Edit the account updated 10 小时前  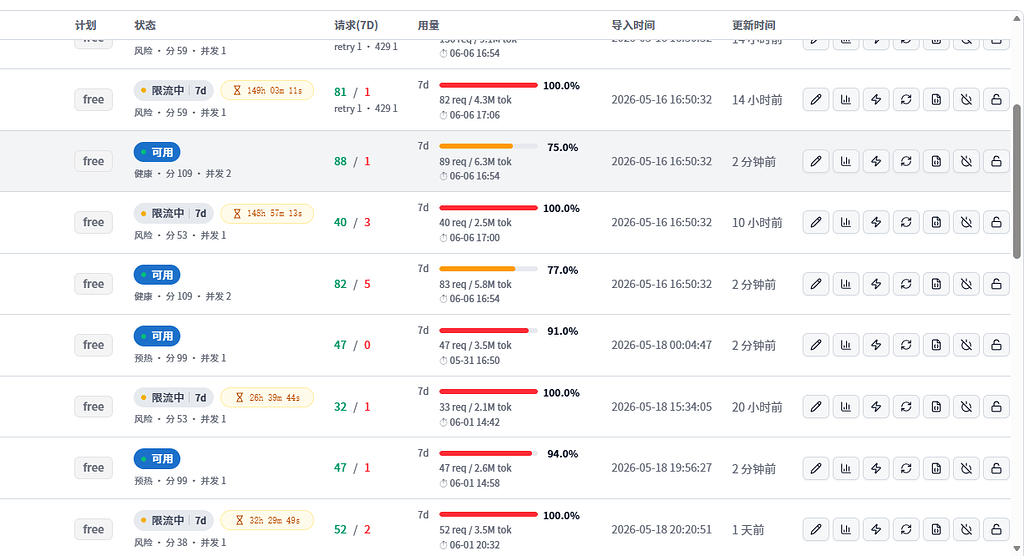[x=816, y=222]
